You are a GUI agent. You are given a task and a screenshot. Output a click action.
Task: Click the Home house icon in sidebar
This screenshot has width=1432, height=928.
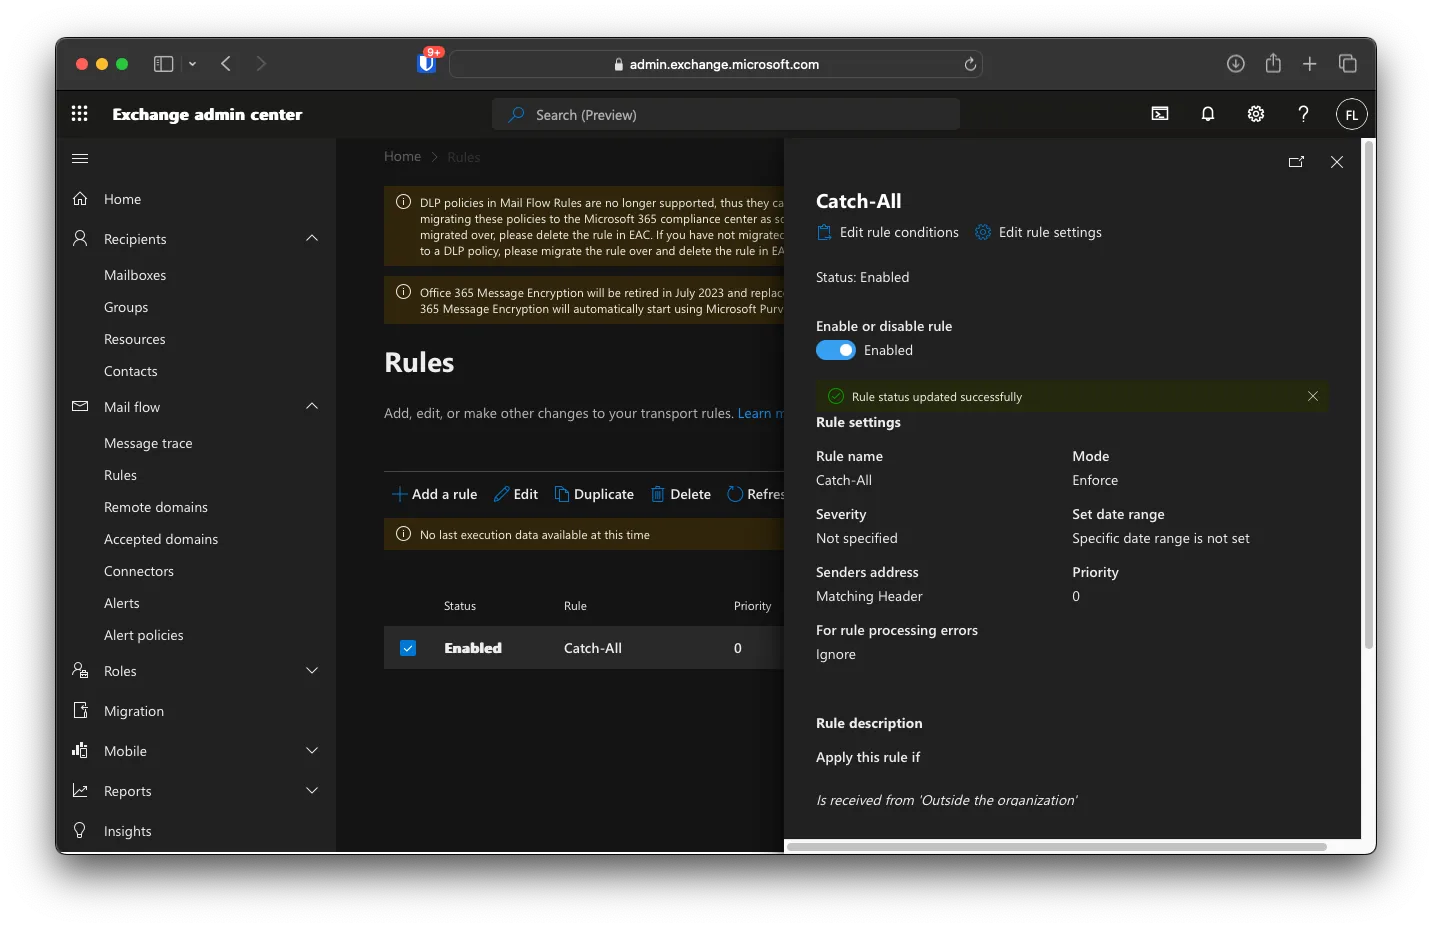(80, 199)
